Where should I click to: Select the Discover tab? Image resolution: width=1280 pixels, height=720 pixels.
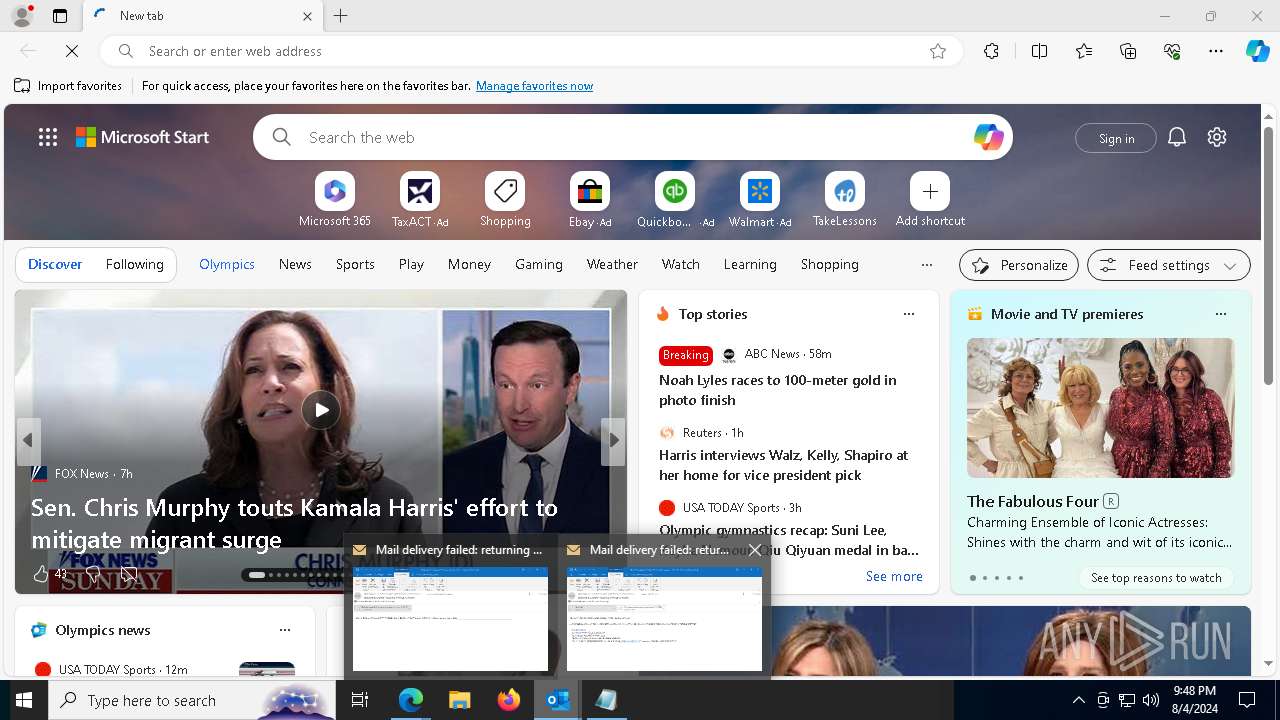click(x=55, y=265)
